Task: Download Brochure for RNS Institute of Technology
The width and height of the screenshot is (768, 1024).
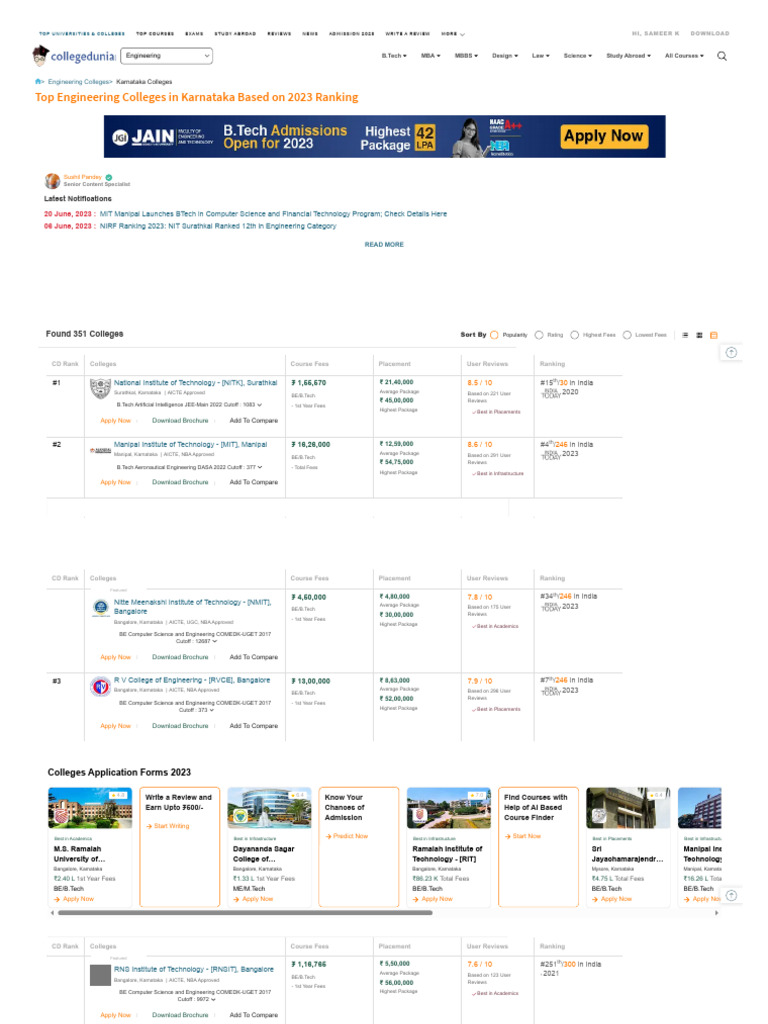Action: pos(180,1015)
